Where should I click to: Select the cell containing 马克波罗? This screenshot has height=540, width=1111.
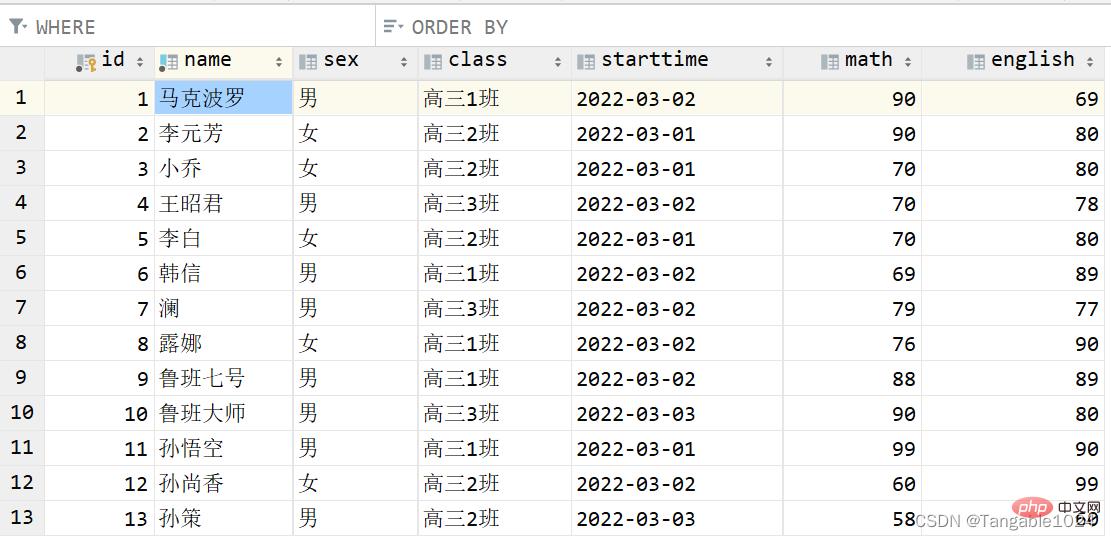223,99
